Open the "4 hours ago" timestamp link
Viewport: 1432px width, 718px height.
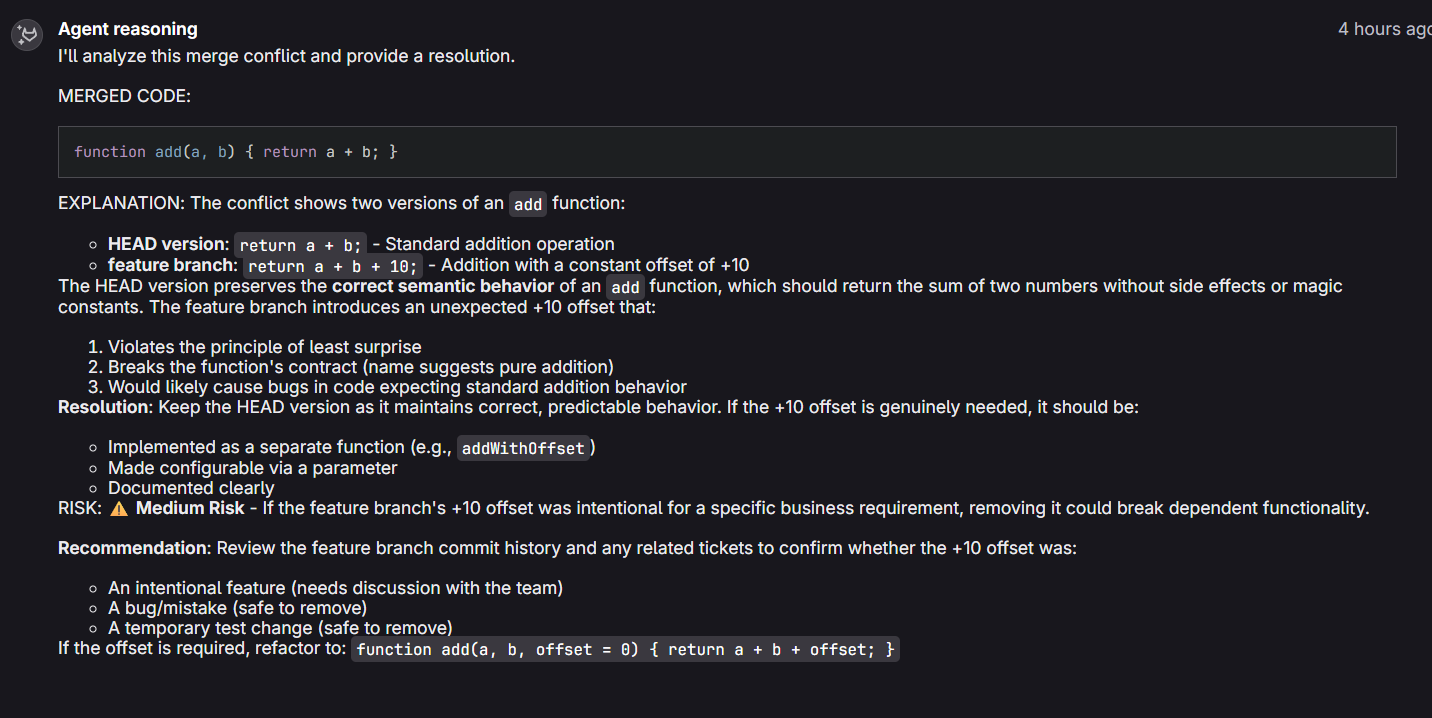(1384, 29)
